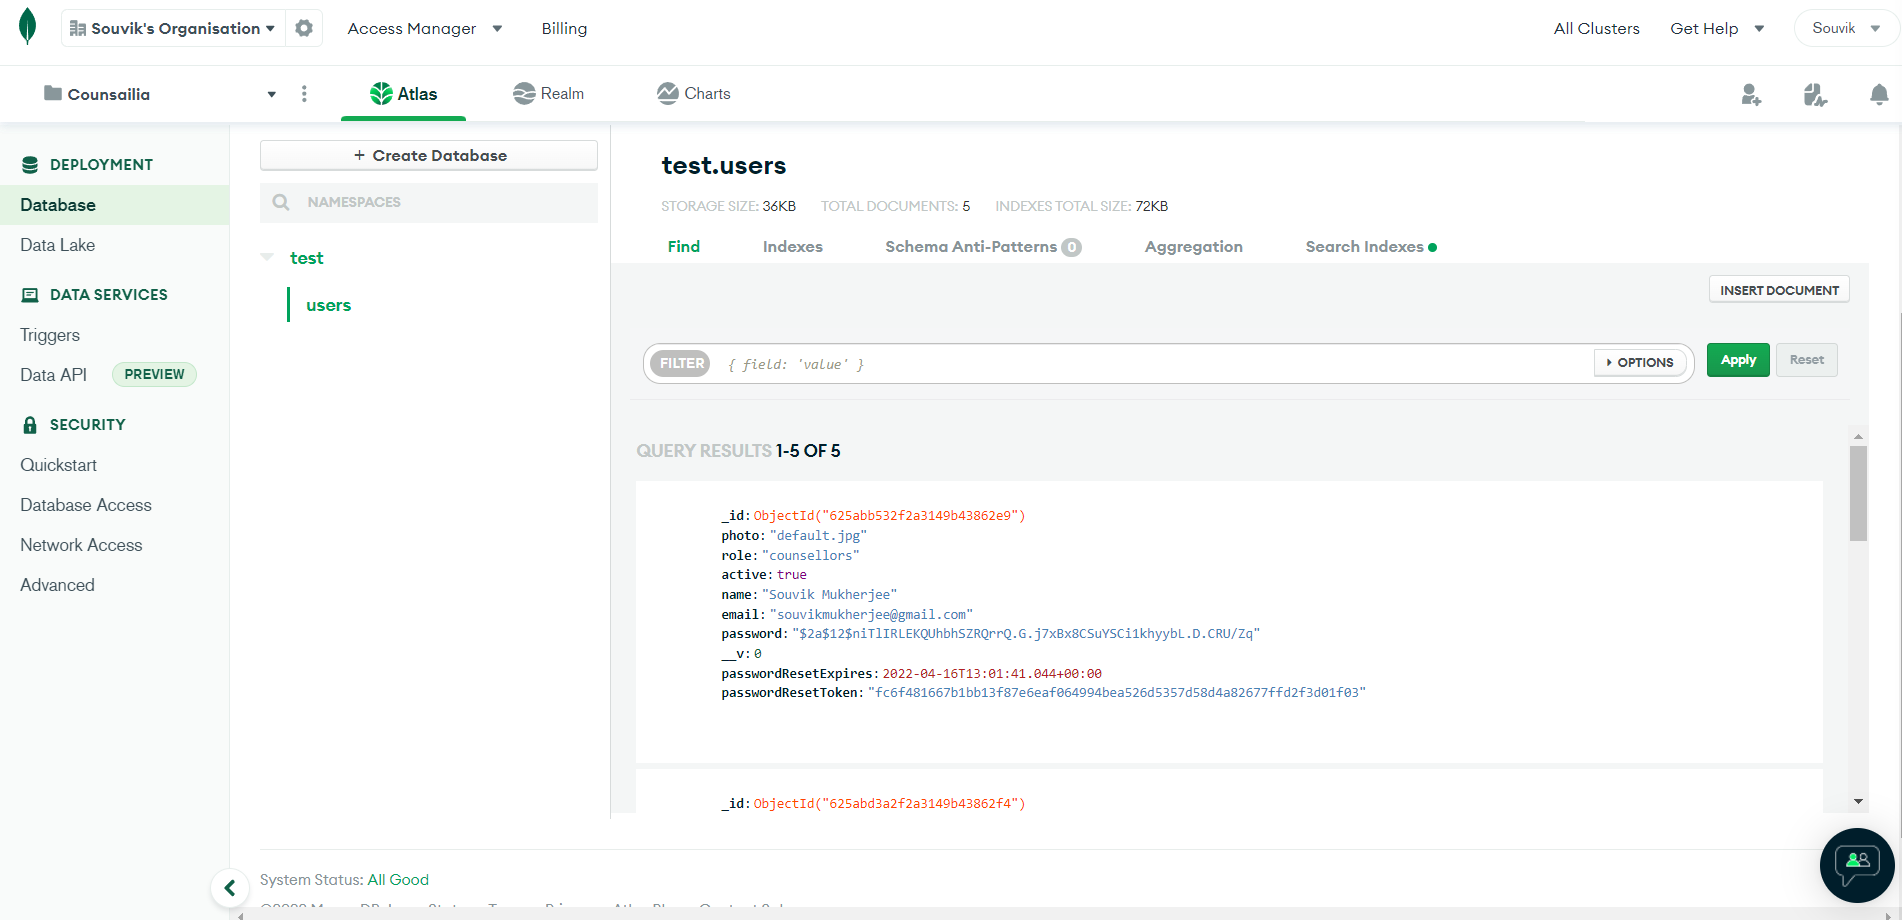This screenshot has height=920, width=1902.
Task: Click the MongoDB leaf logo
Action: coord(26,27)
